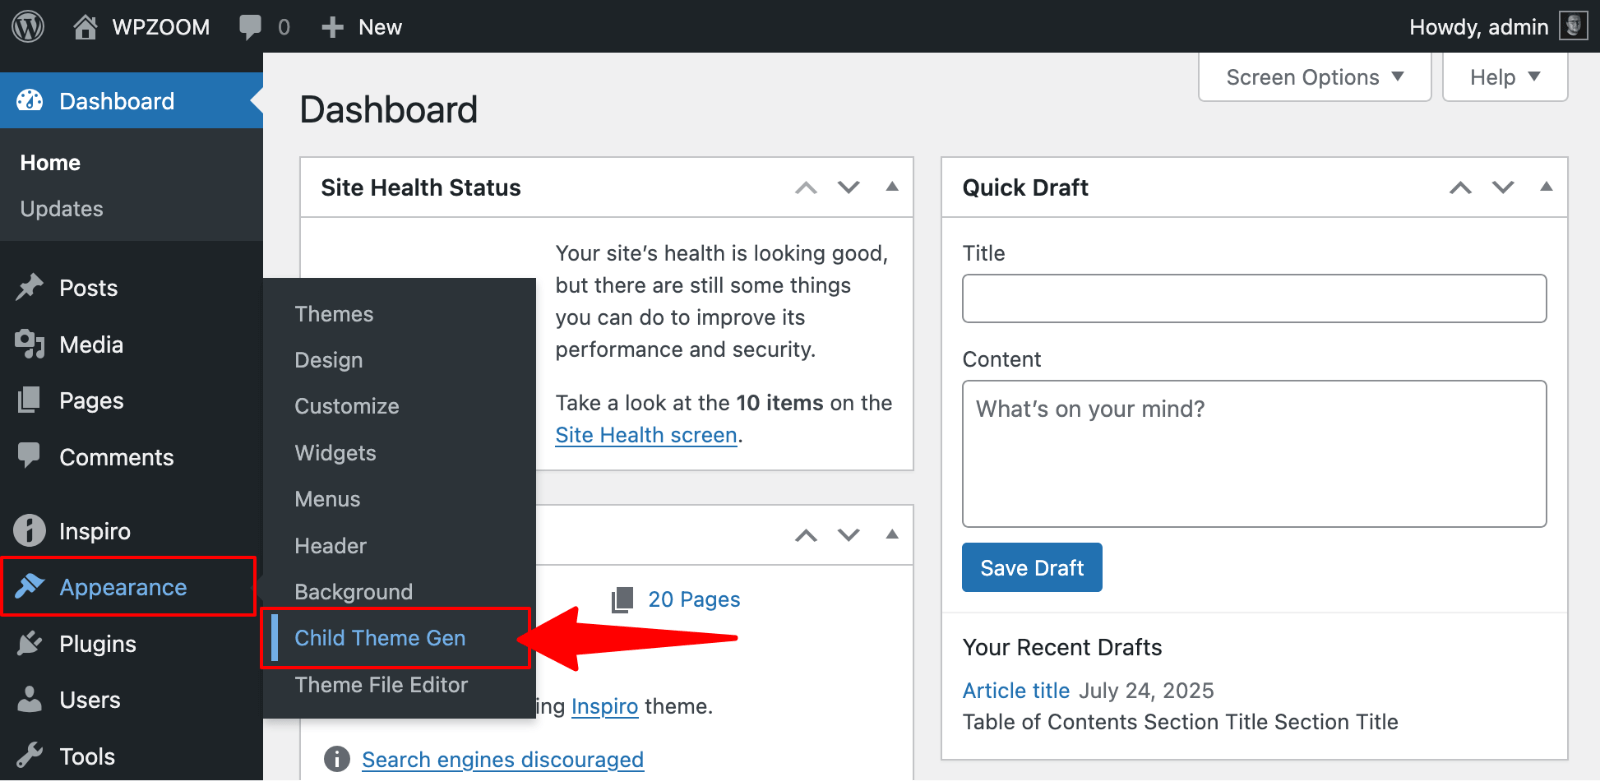Image resolution: width=1600 pixels, height=781 pixels.
Task: Click the Inspiro info icon in sidebar
Action: pos(30,530)
